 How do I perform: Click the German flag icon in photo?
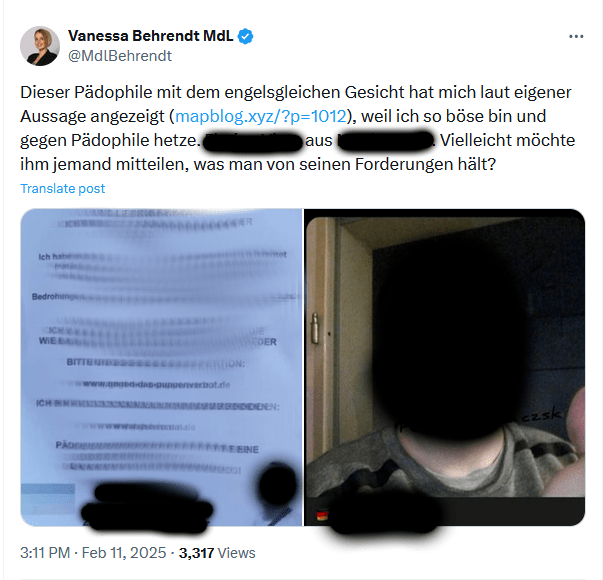(x=322, y=515)
